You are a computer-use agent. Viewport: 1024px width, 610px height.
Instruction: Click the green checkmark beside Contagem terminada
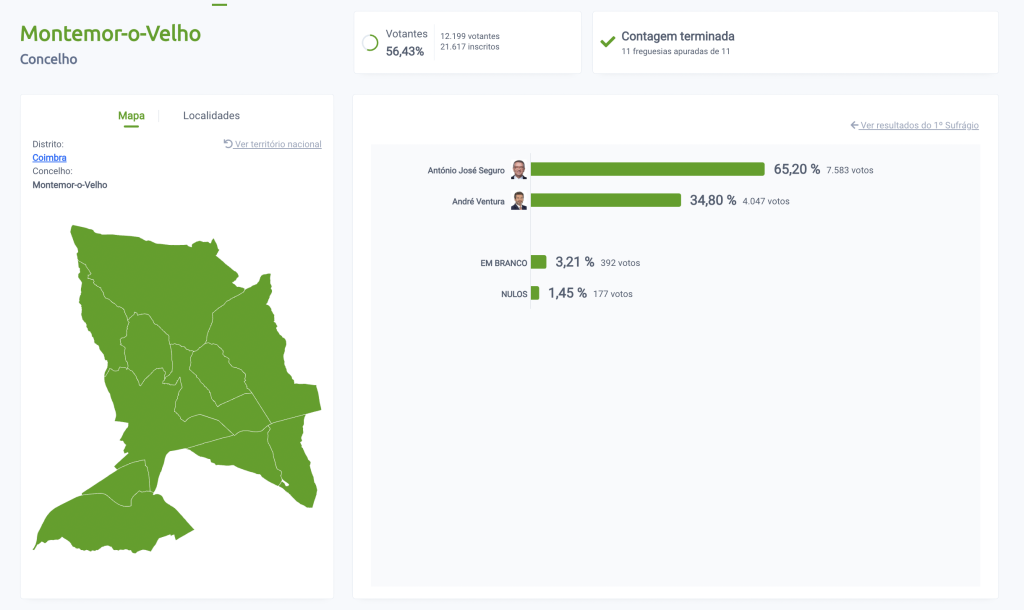606,42
